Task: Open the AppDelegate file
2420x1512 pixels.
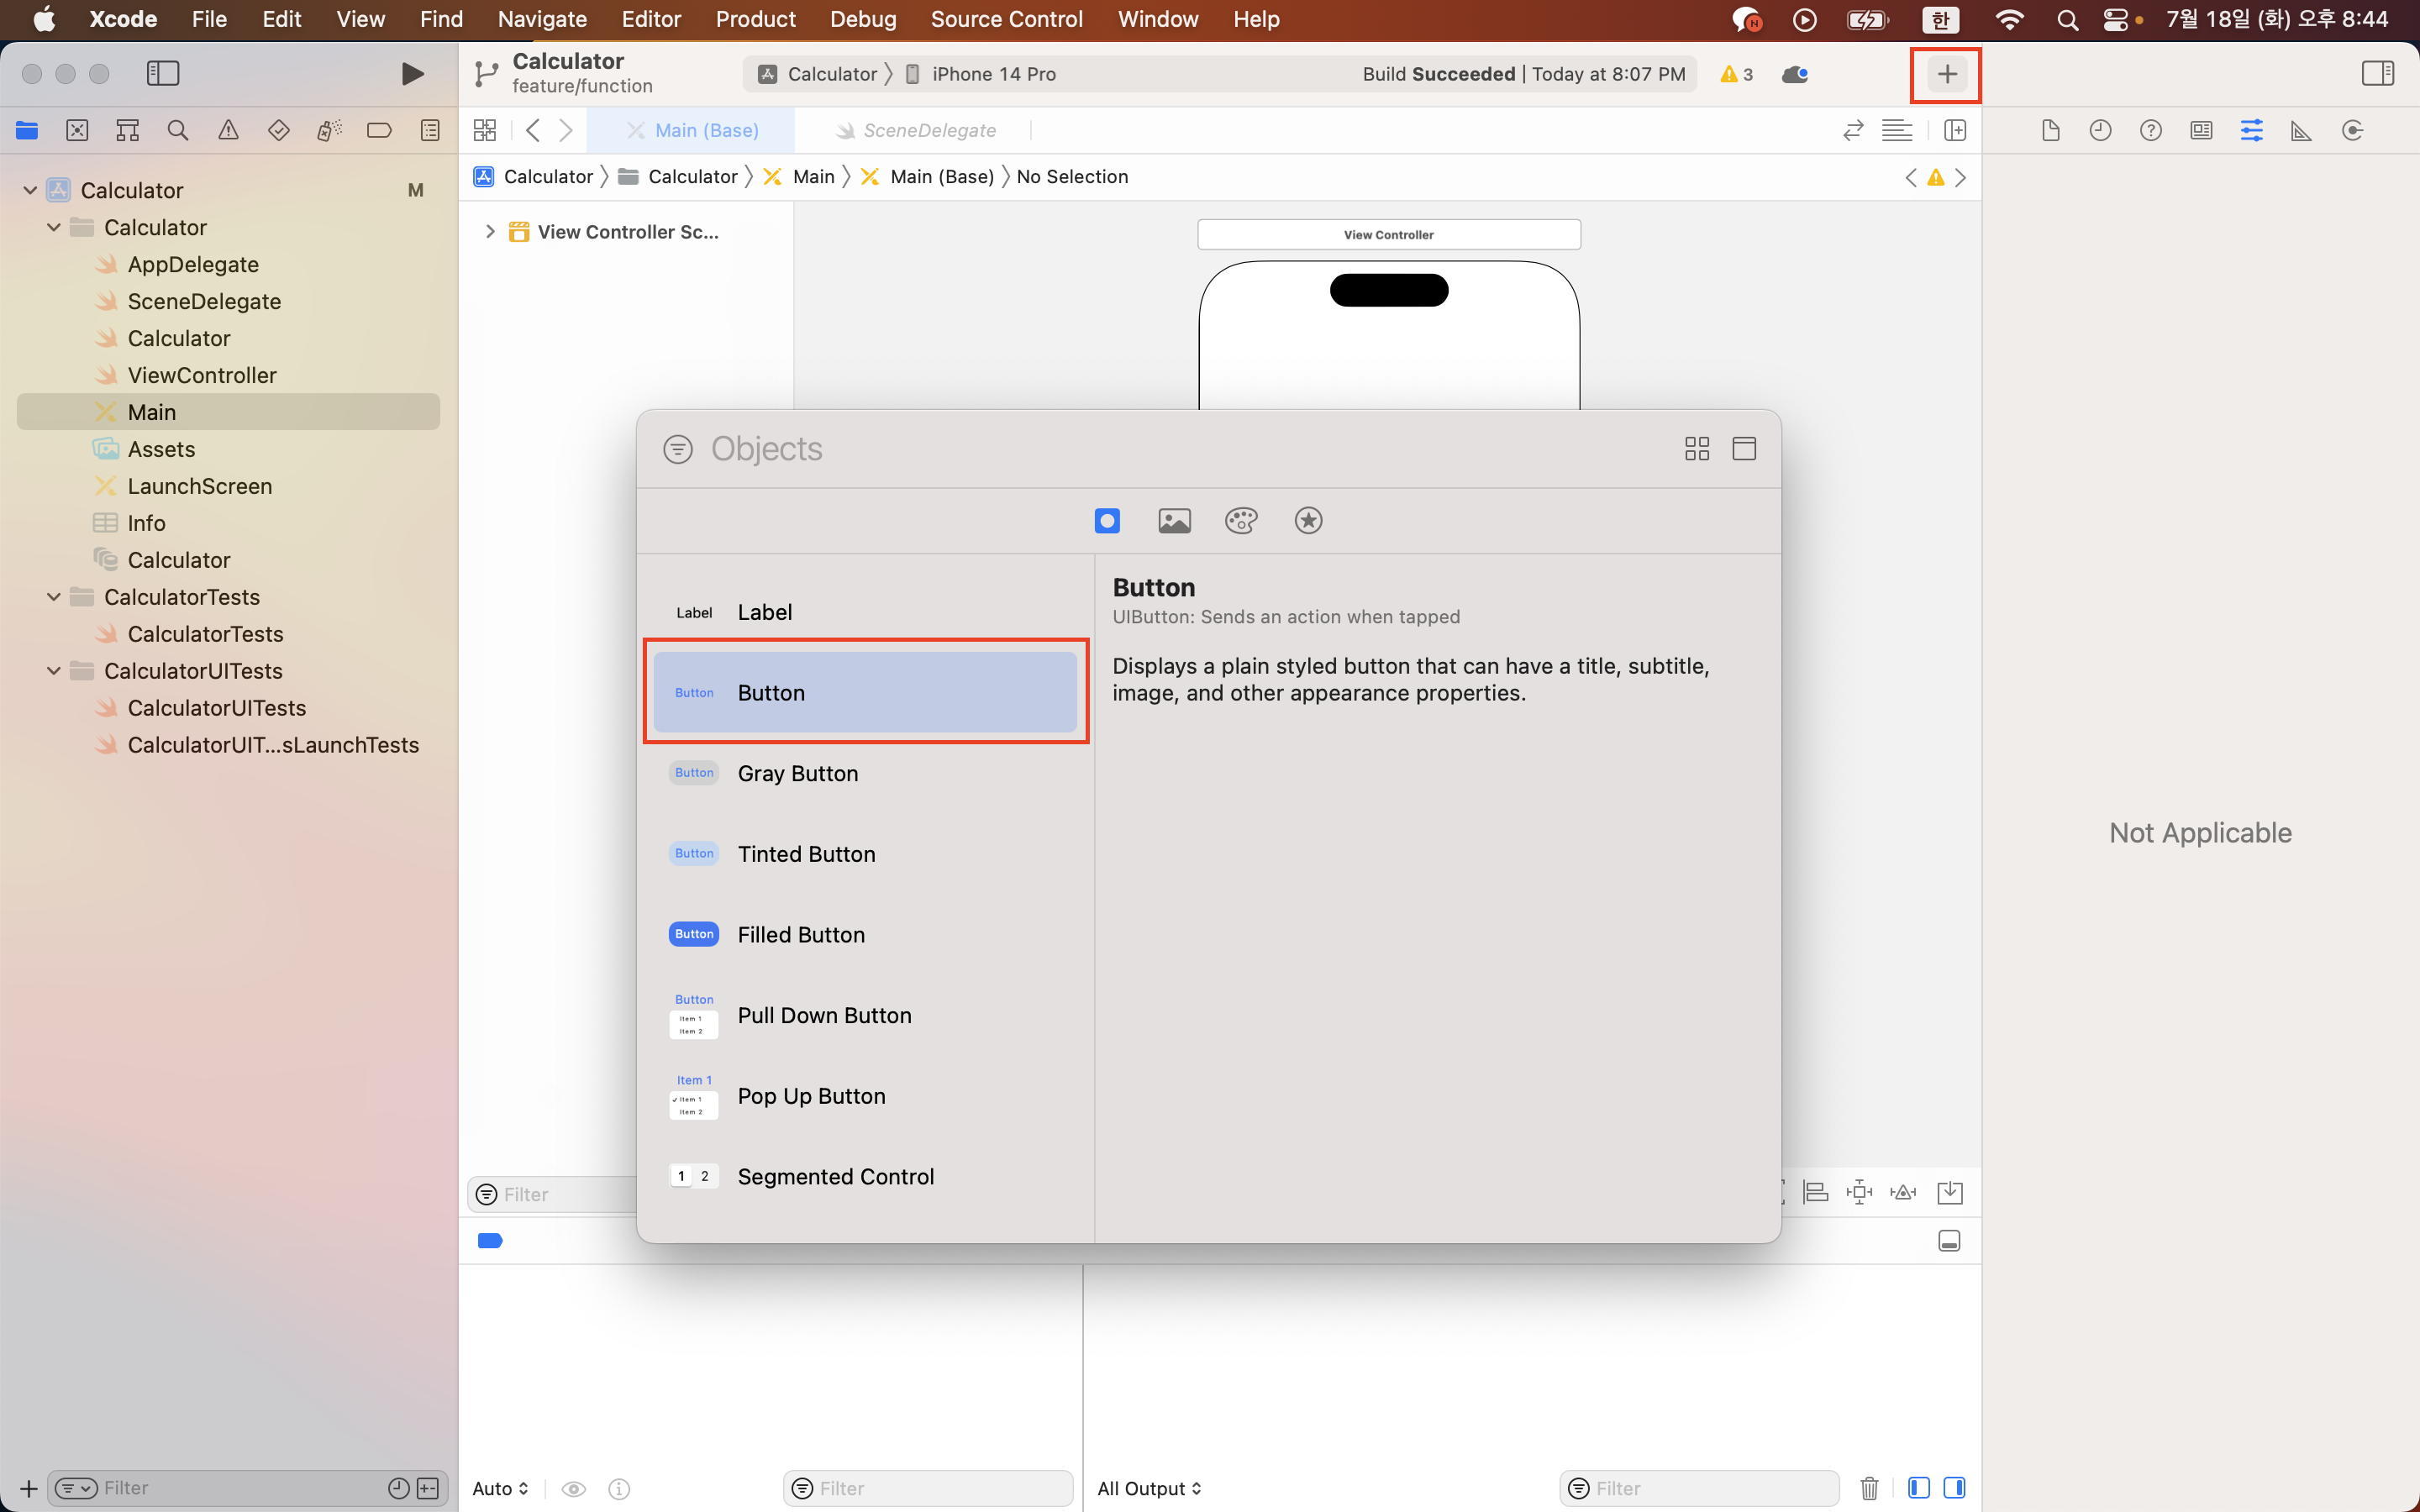Action: point(193,264)
